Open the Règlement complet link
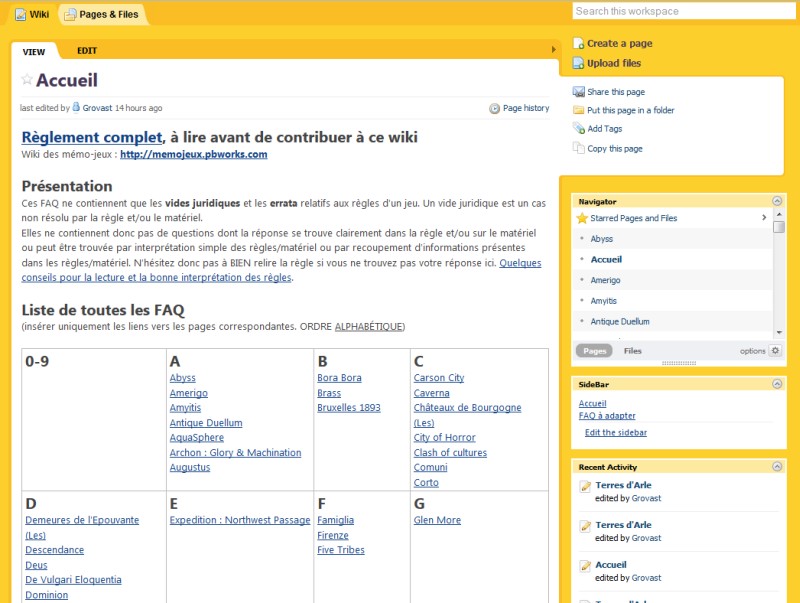The width and height of the screenshot is (800, 603). coord(91,137)
